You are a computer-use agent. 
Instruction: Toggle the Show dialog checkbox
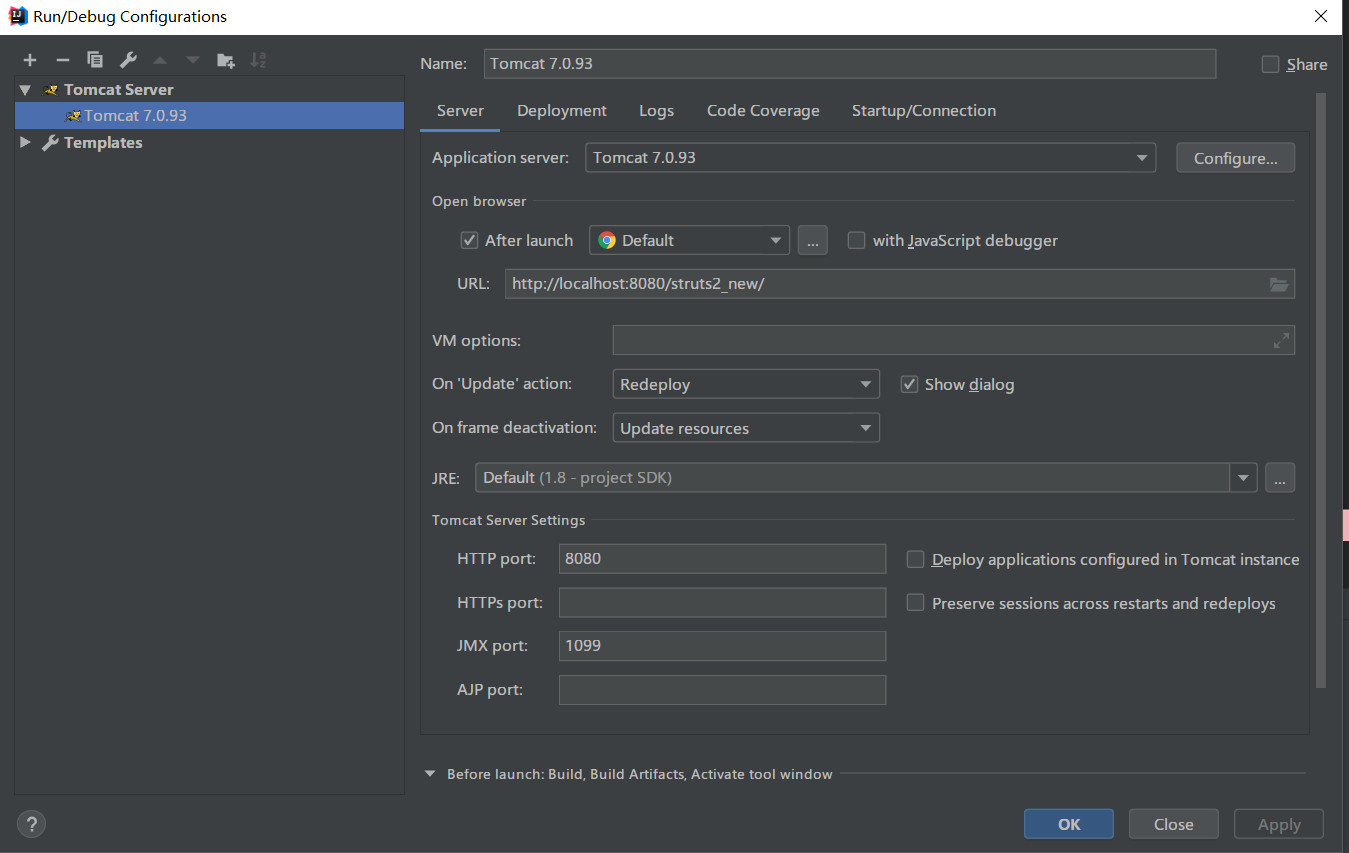click(x=909, y=384)
